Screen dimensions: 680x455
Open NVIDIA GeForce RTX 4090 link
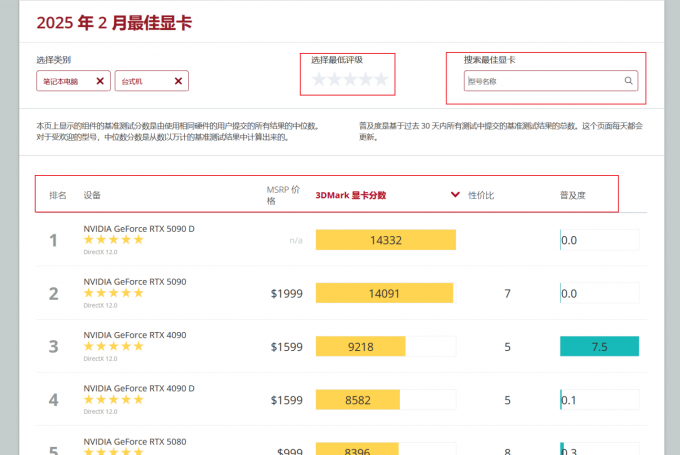point(135,335)
